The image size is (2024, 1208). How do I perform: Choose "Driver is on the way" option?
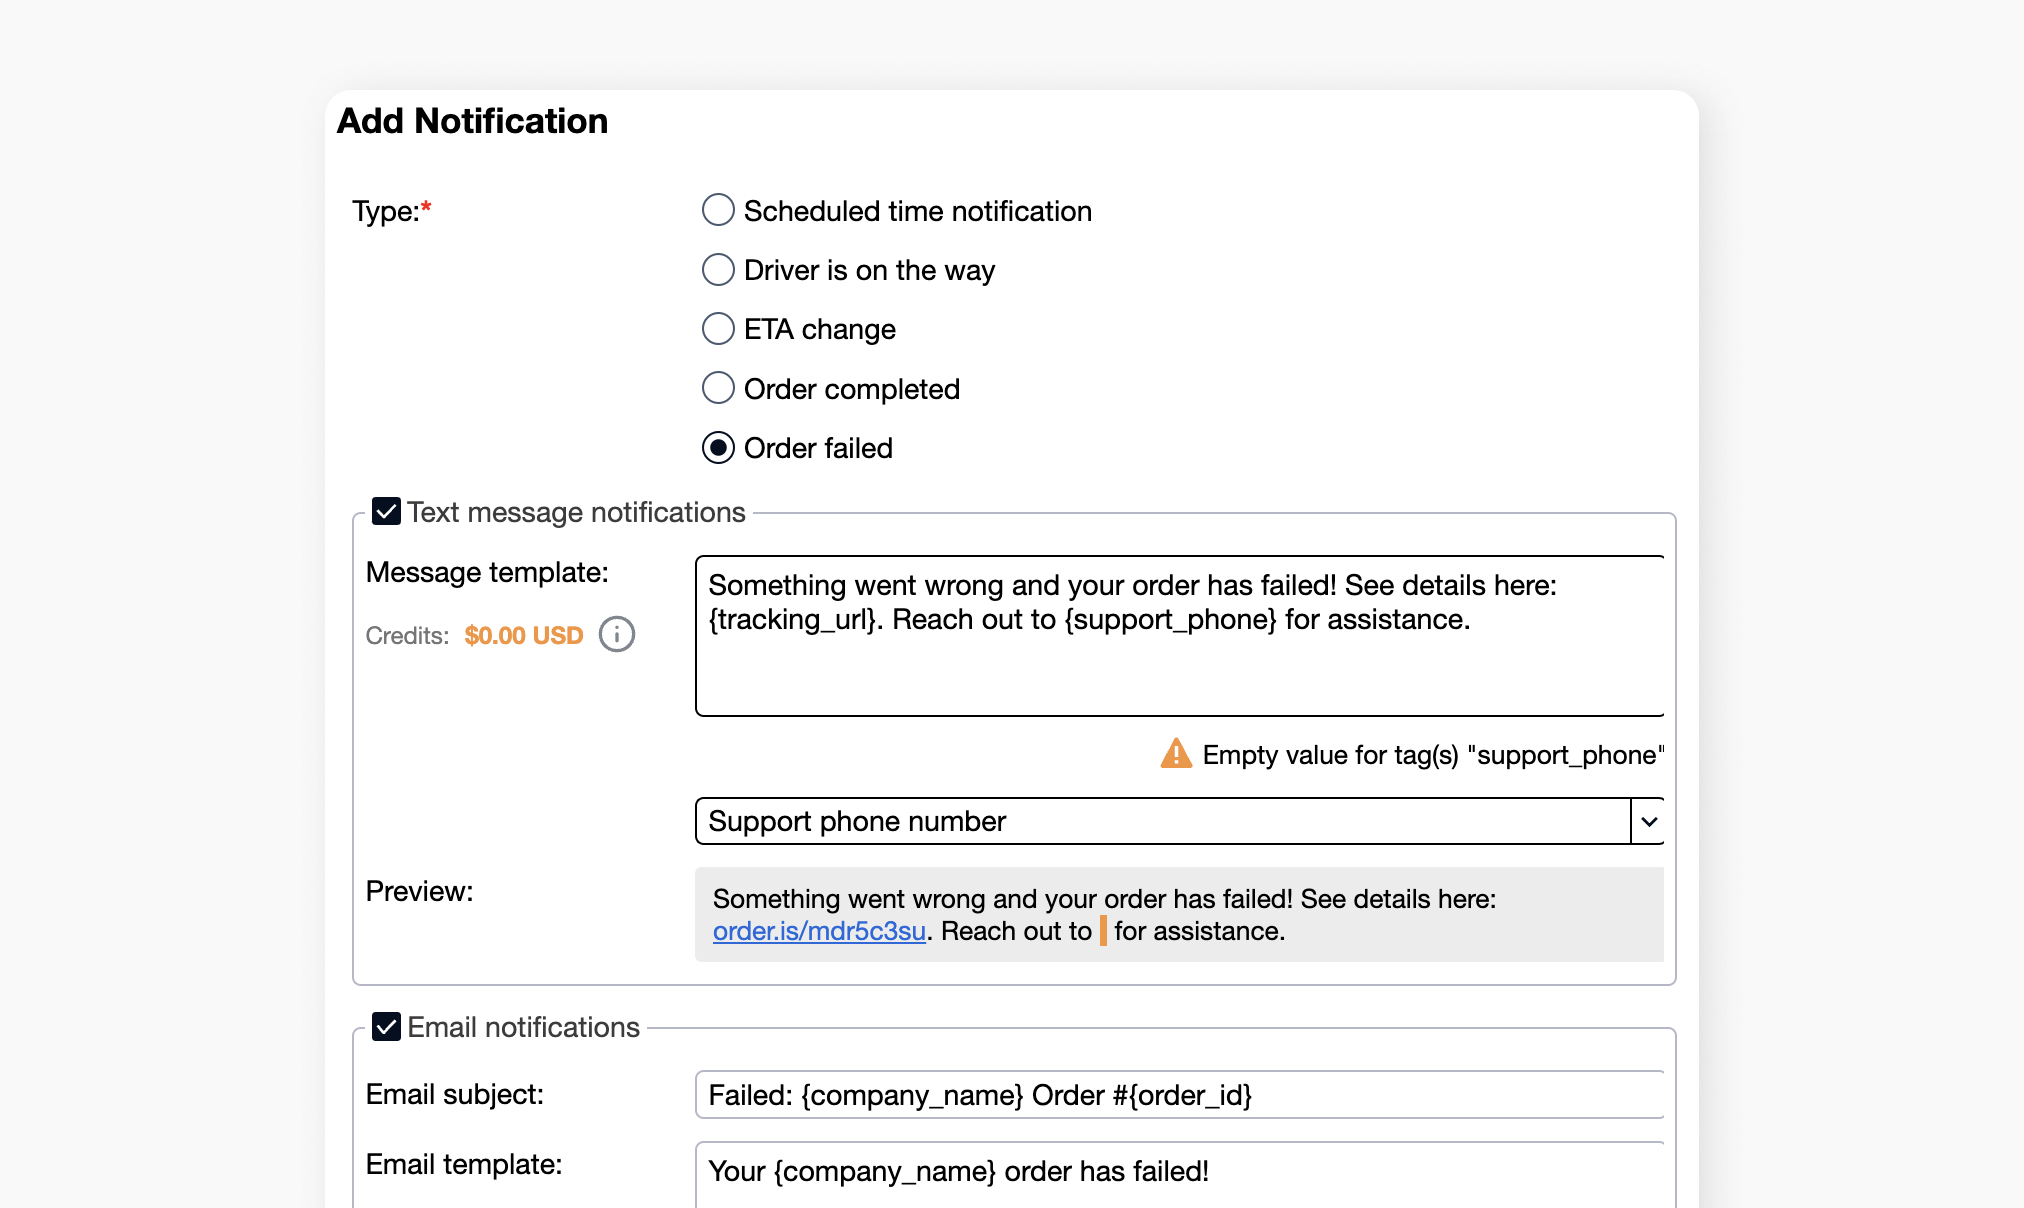(x=718, y=269)
